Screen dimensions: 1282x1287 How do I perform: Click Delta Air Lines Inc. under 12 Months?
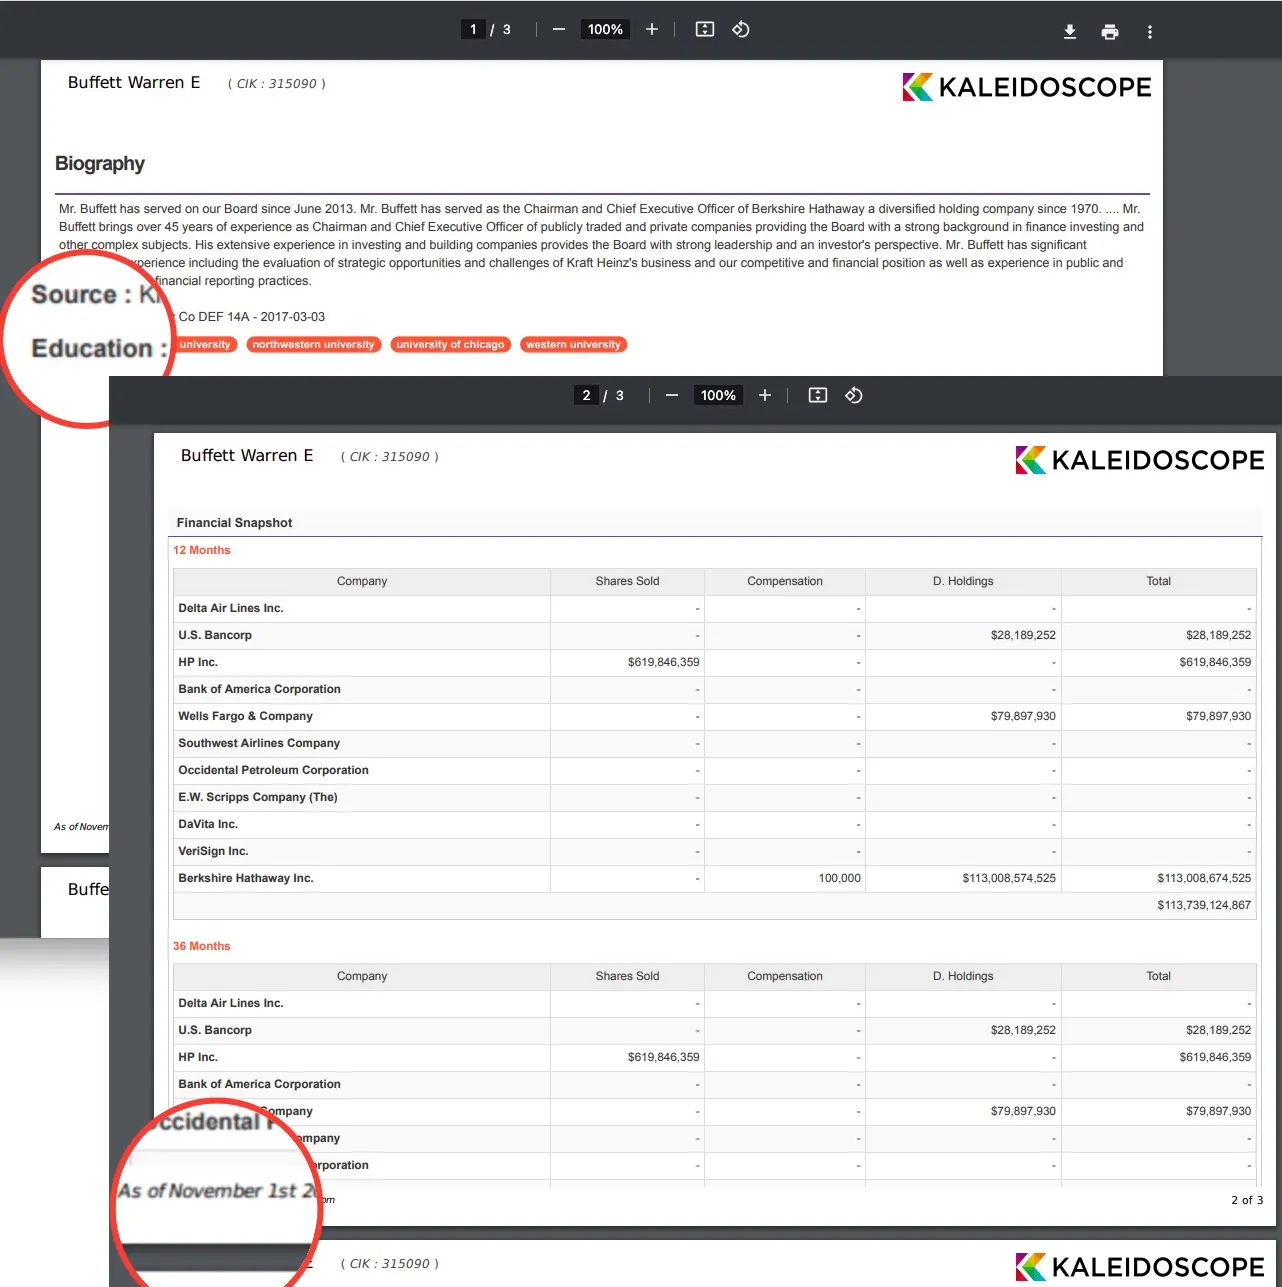(x=231, y=609)
